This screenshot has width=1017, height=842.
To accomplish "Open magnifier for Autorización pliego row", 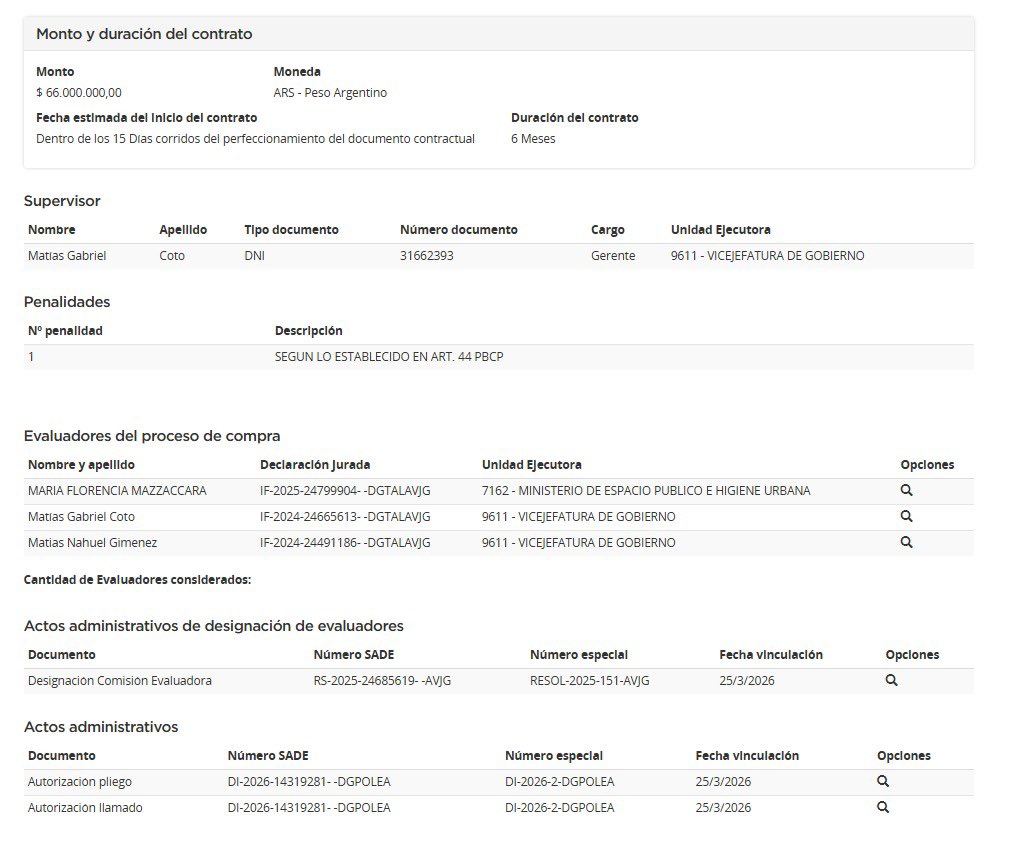I will click(883, 782).
